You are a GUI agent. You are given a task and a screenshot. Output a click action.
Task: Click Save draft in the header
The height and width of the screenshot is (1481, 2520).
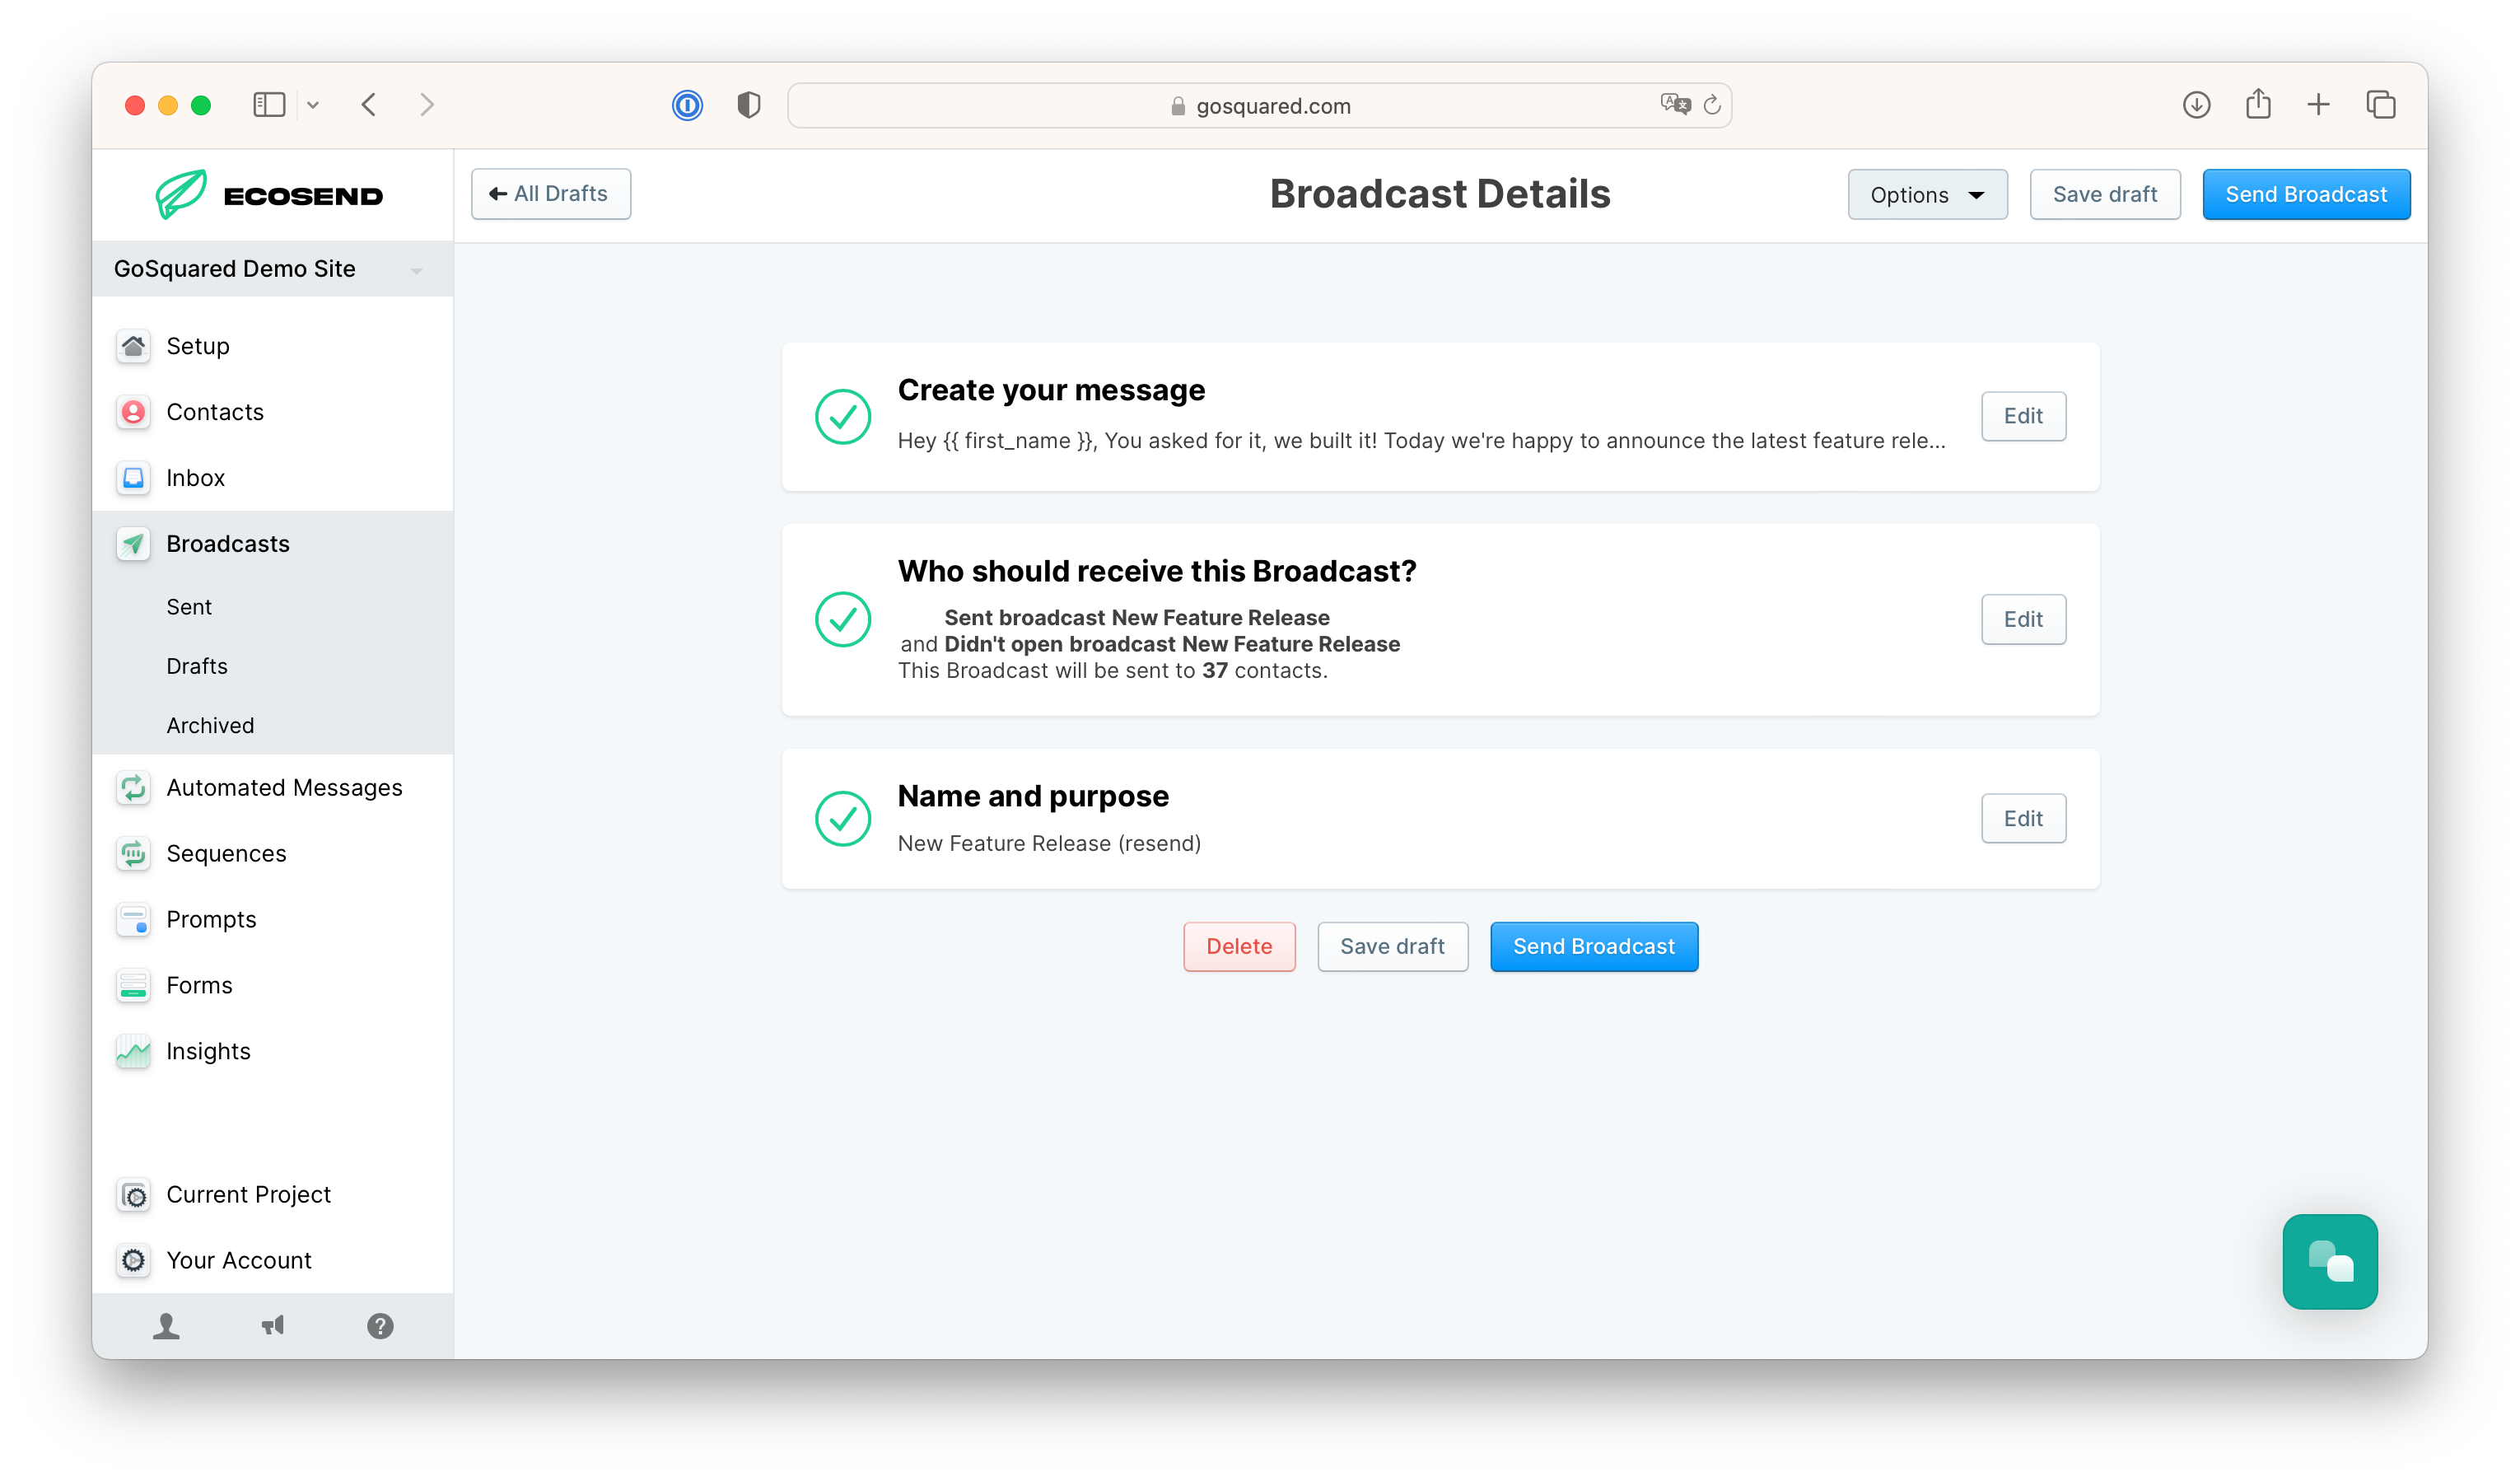click(2104, 195)
